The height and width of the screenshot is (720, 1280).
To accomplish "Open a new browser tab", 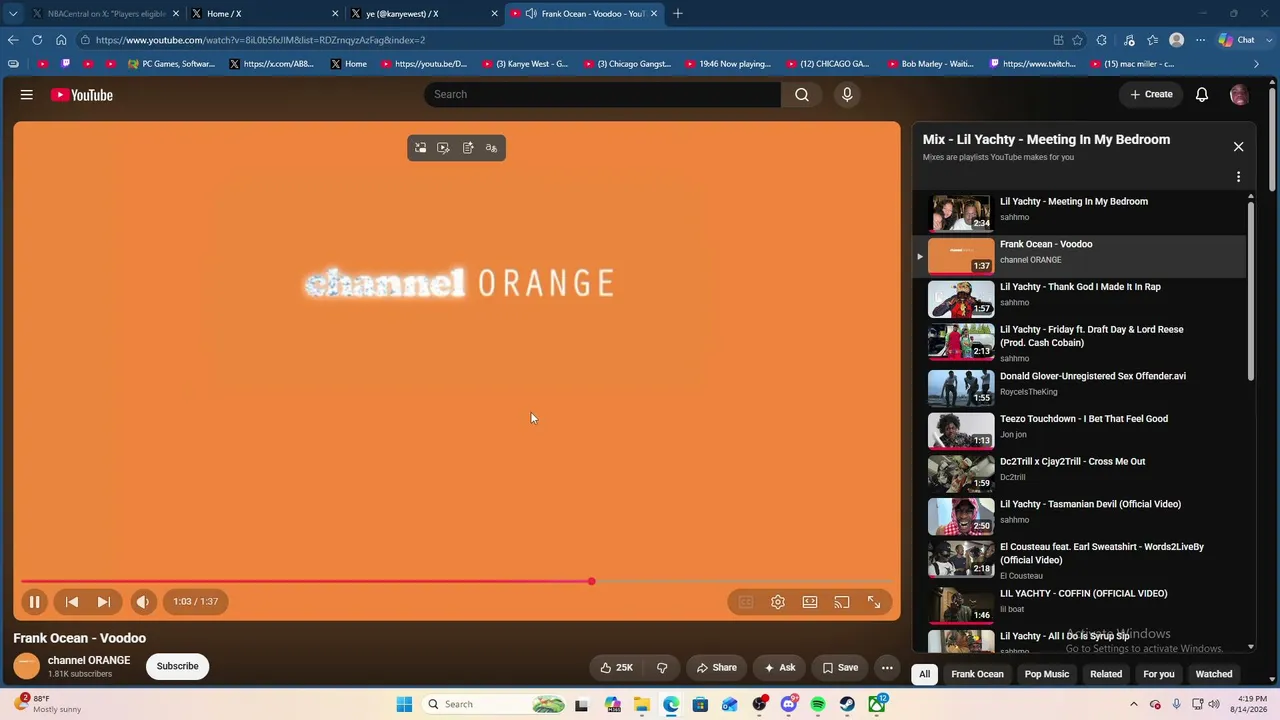I will click(678, 14).
